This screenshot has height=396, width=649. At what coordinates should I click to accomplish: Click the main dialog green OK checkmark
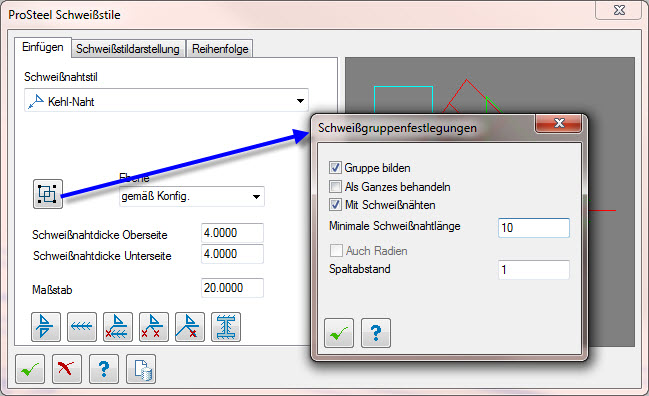click(x=30, y=369)
